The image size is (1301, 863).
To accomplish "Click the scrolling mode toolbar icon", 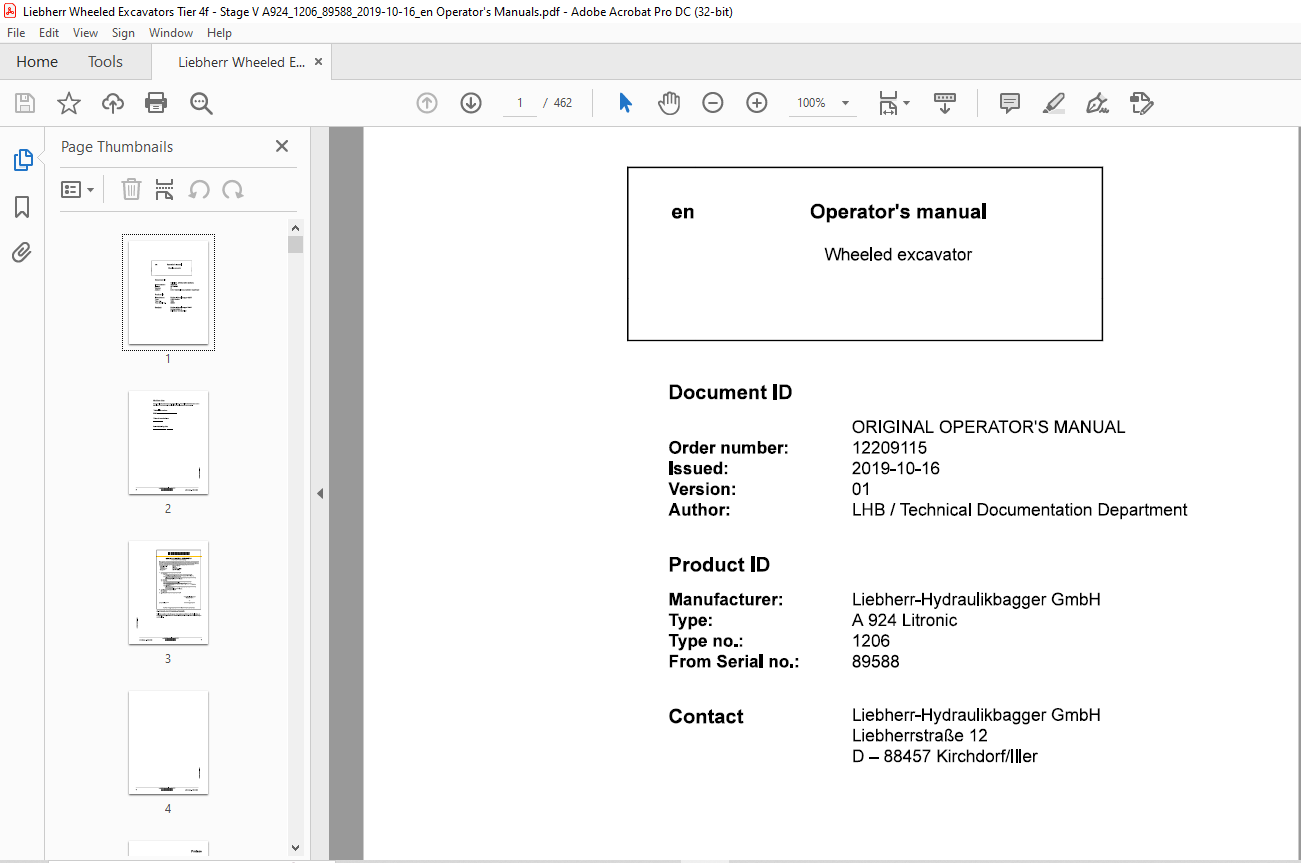I will pyautogui.click(x=945, y=103).
